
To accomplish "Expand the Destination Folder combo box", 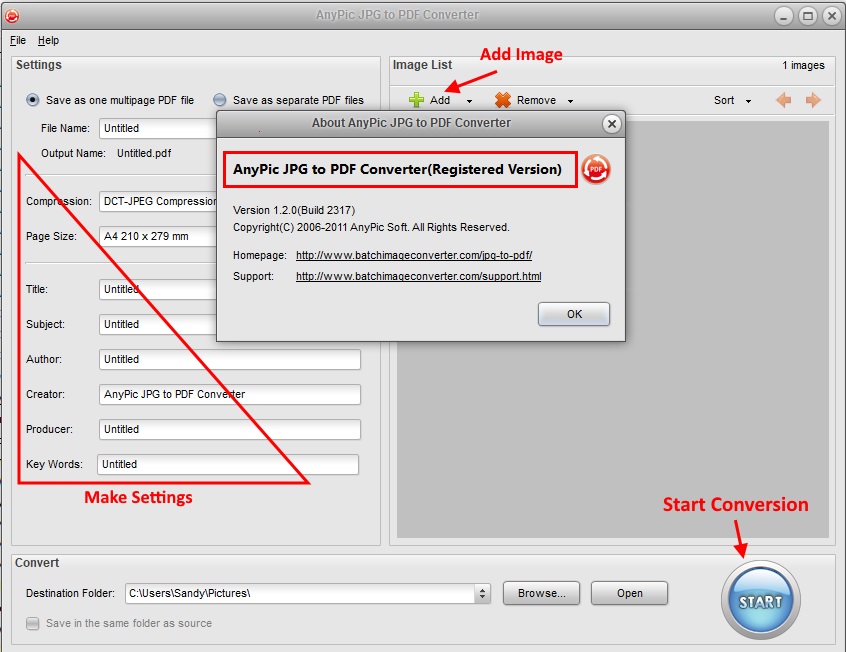I will [483, 593].
